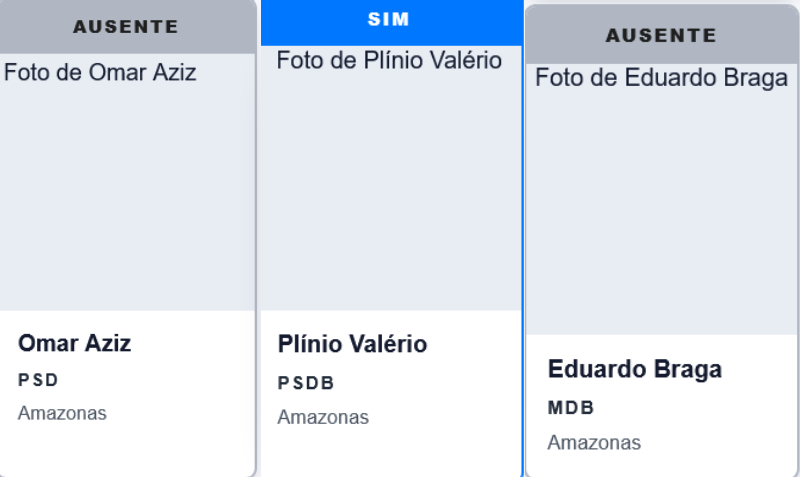Open the Plínio Valério name link
This screenshot has width=800, height=477.
click(352, 344)
